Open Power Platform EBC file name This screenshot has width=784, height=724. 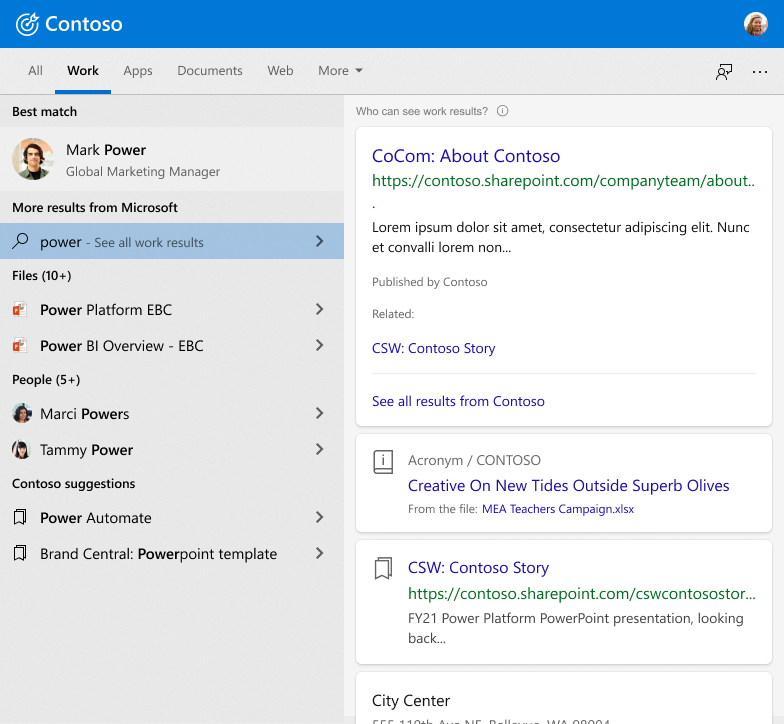click(106, 310)
